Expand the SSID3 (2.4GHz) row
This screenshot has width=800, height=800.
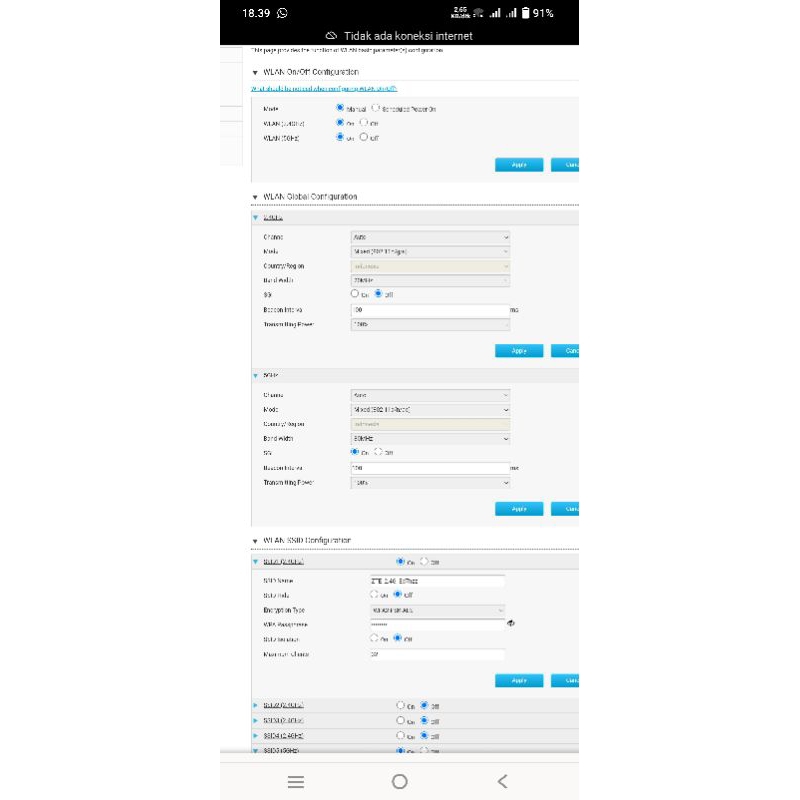click(256, 721)
